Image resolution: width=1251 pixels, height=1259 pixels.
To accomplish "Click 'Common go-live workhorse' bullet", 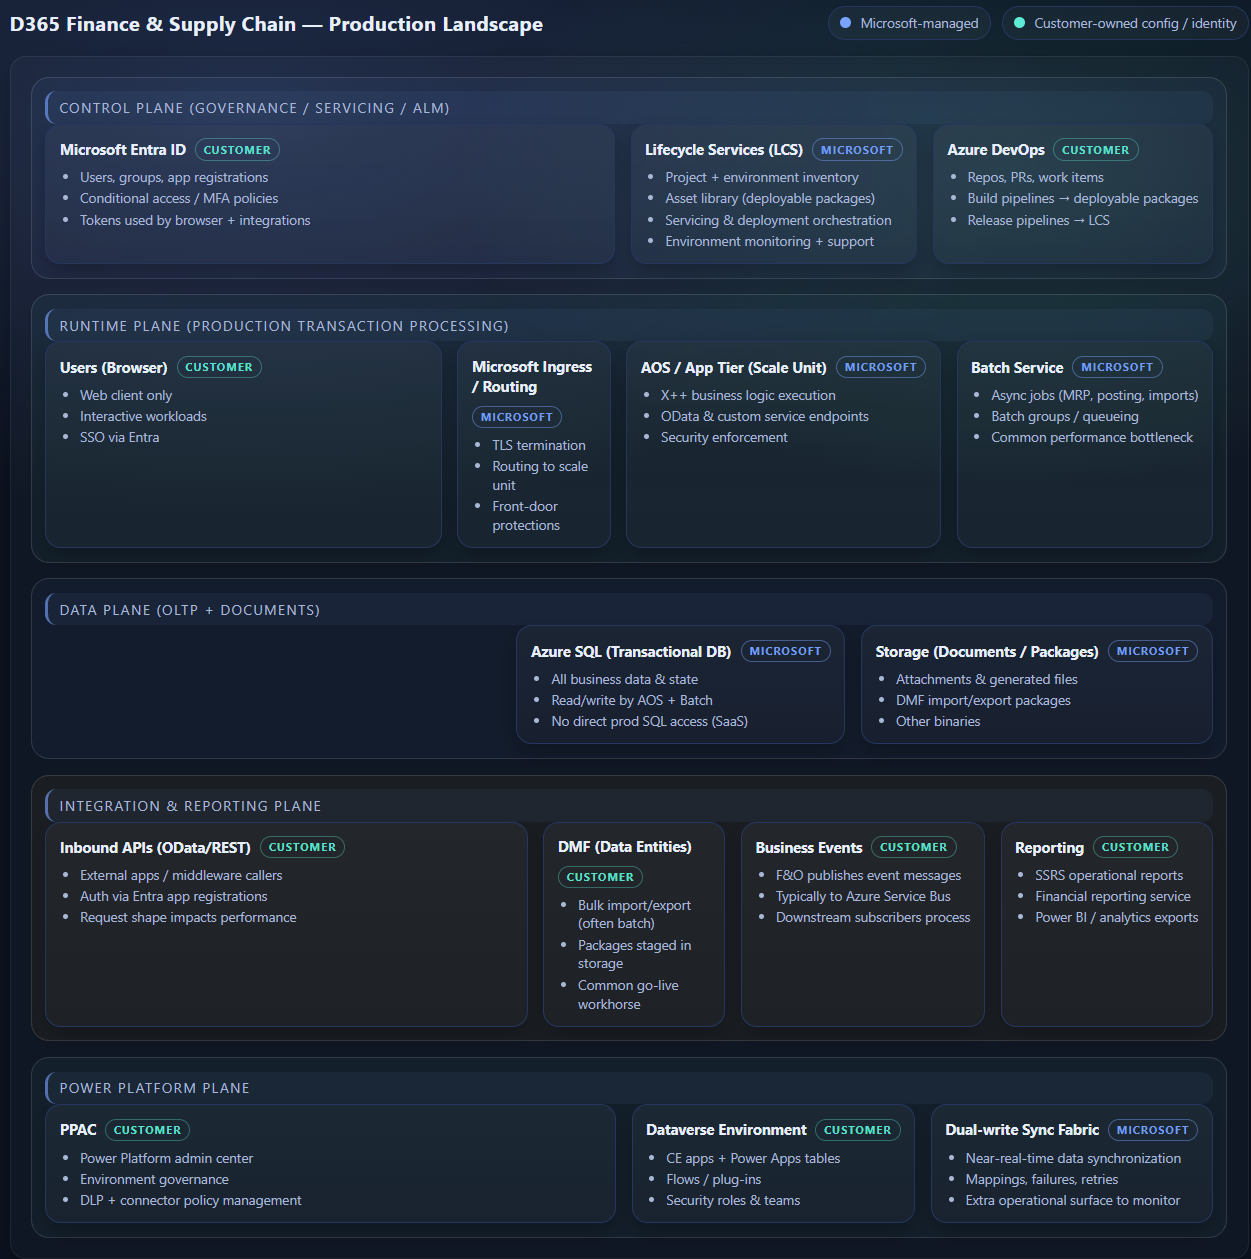I will coord(628,995).
